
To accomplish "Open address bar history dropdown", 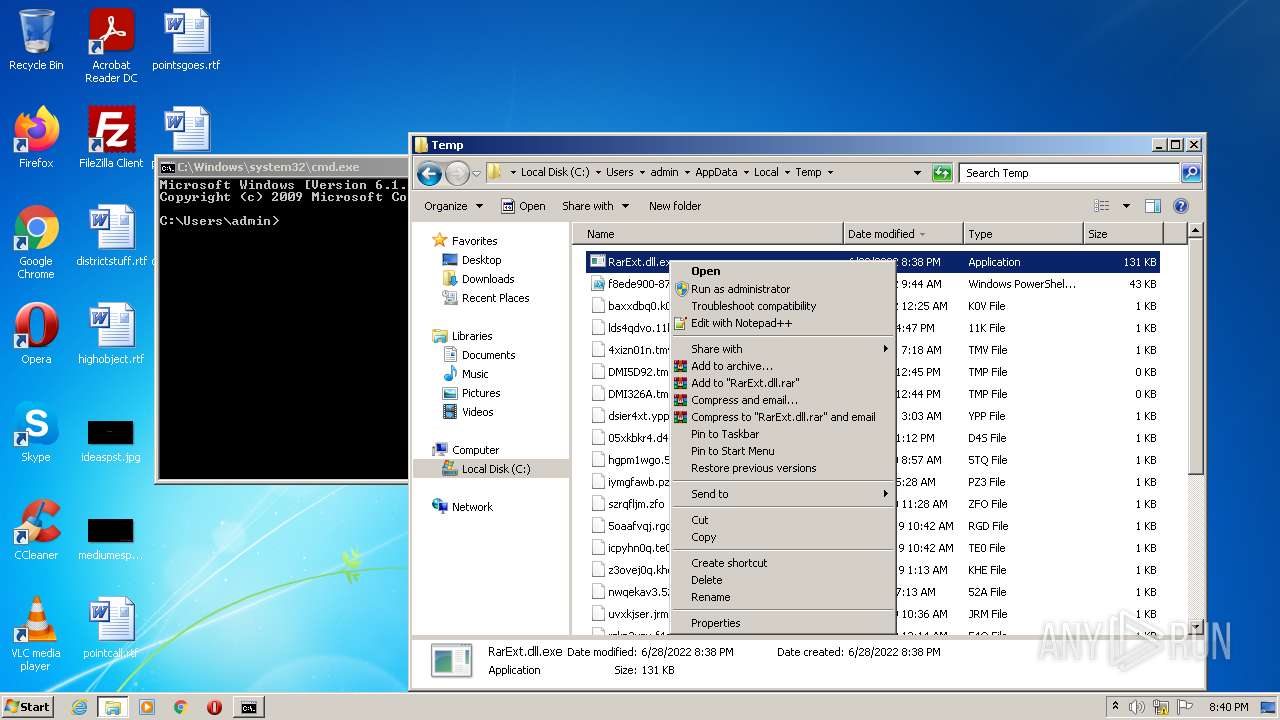I will 917,173.
